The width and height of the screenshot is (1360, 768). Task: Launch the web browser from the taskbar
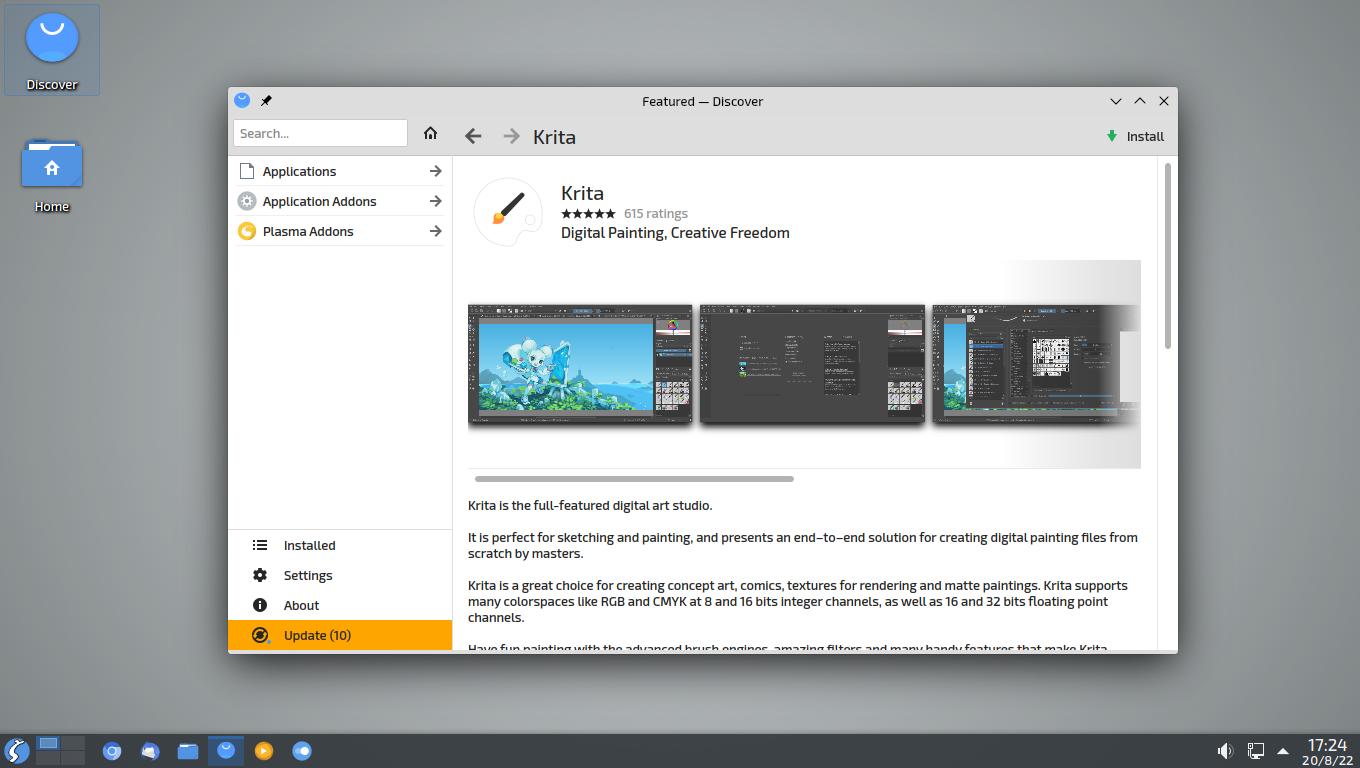112,751
